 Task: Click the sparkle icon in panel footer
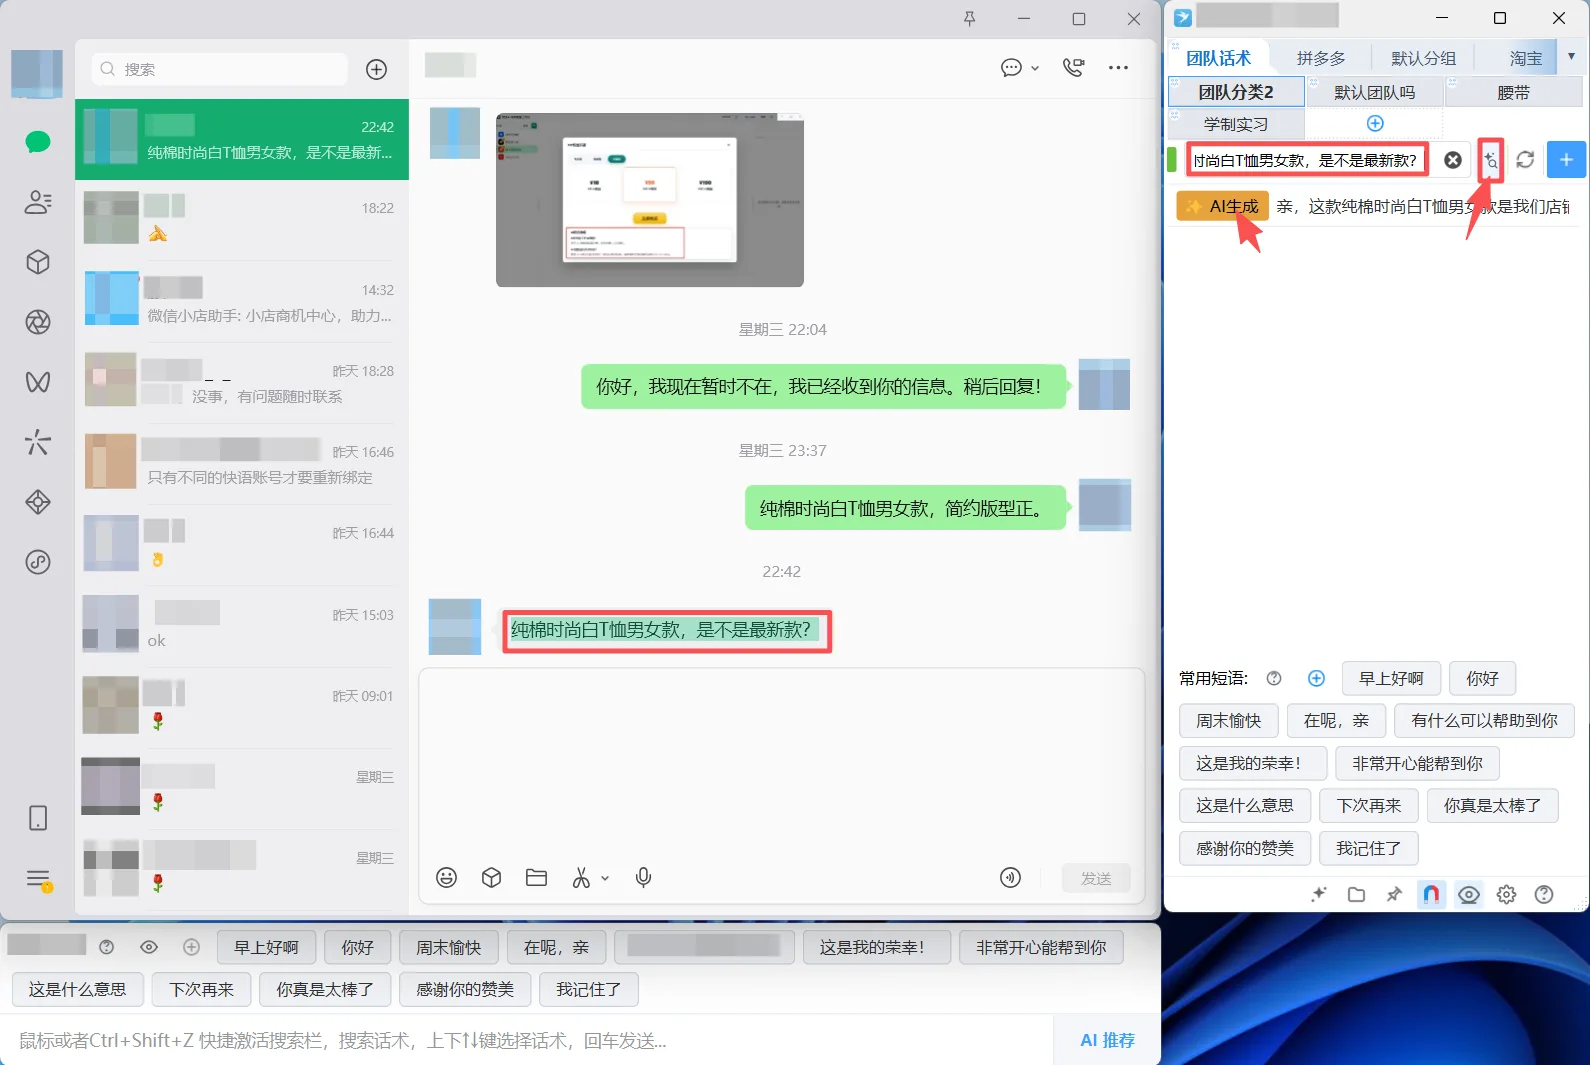click(x=1319, y=894)
